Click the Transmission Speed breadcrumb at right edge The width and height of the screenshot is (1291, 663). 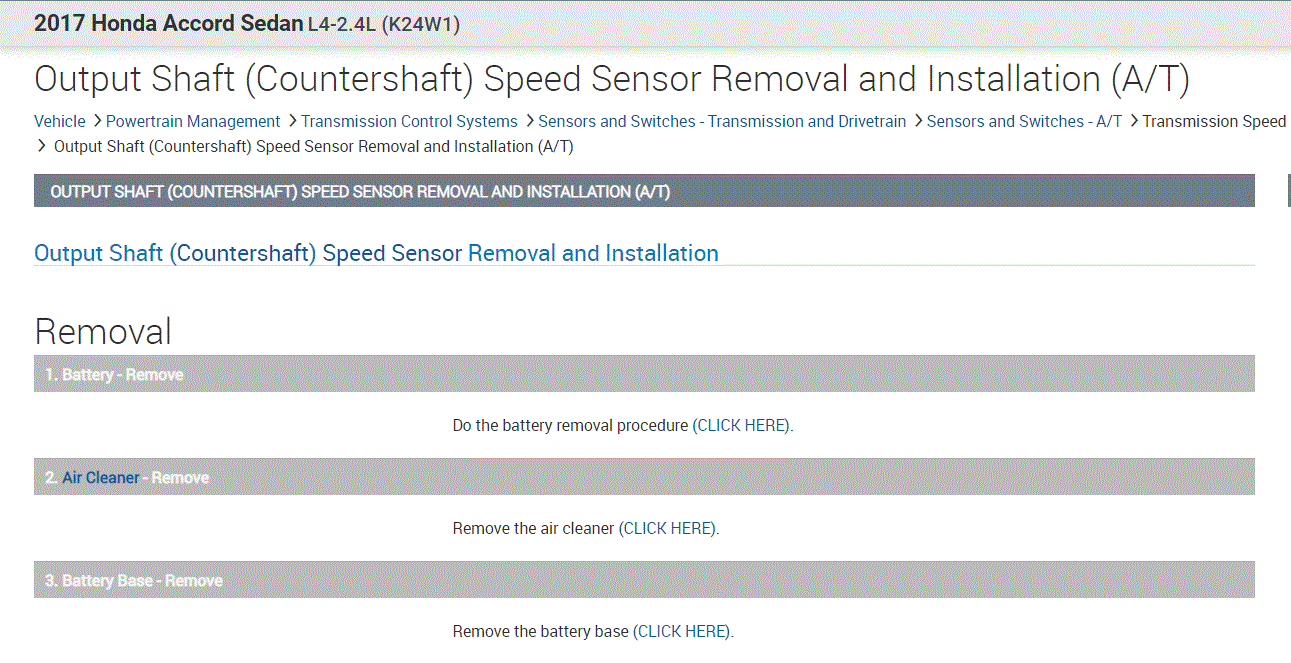point(1214,121)
